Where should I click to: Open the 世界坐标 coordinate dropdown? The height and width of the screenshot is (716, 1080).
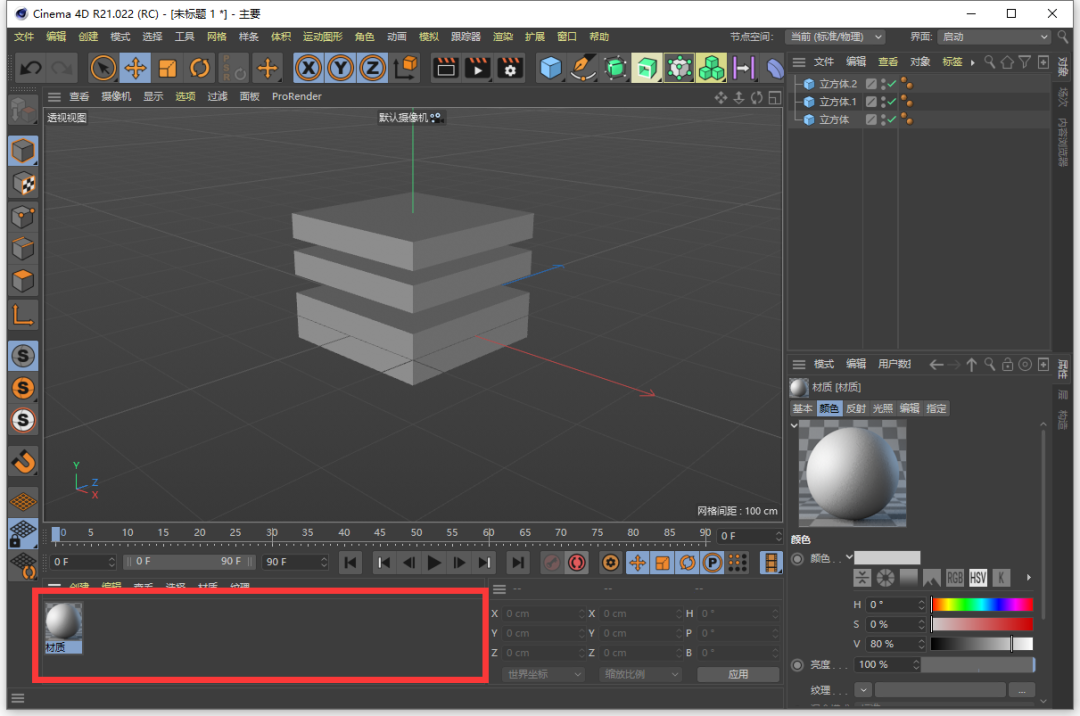543,674
